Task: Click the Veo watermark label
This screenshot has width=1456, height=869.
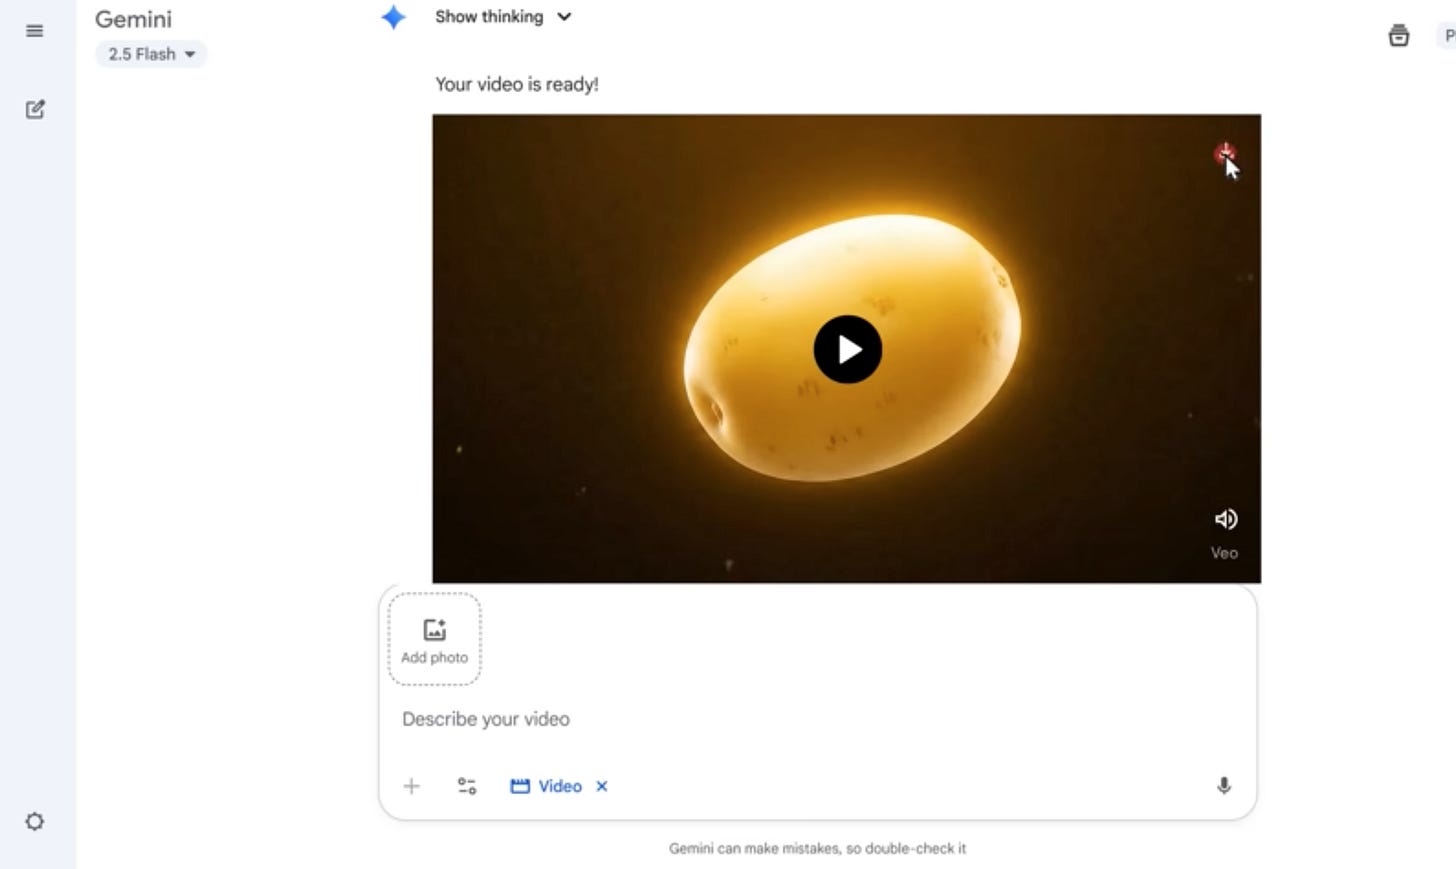Action: [1225, 552]
